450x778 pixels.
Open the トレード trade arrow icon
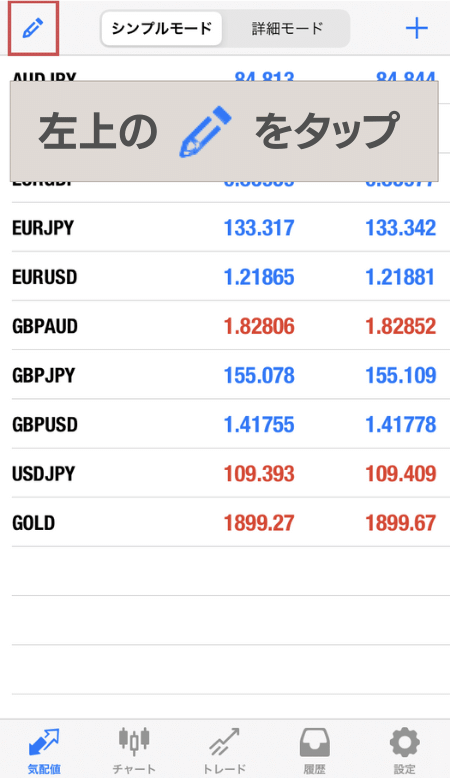(x=224, y=742)
